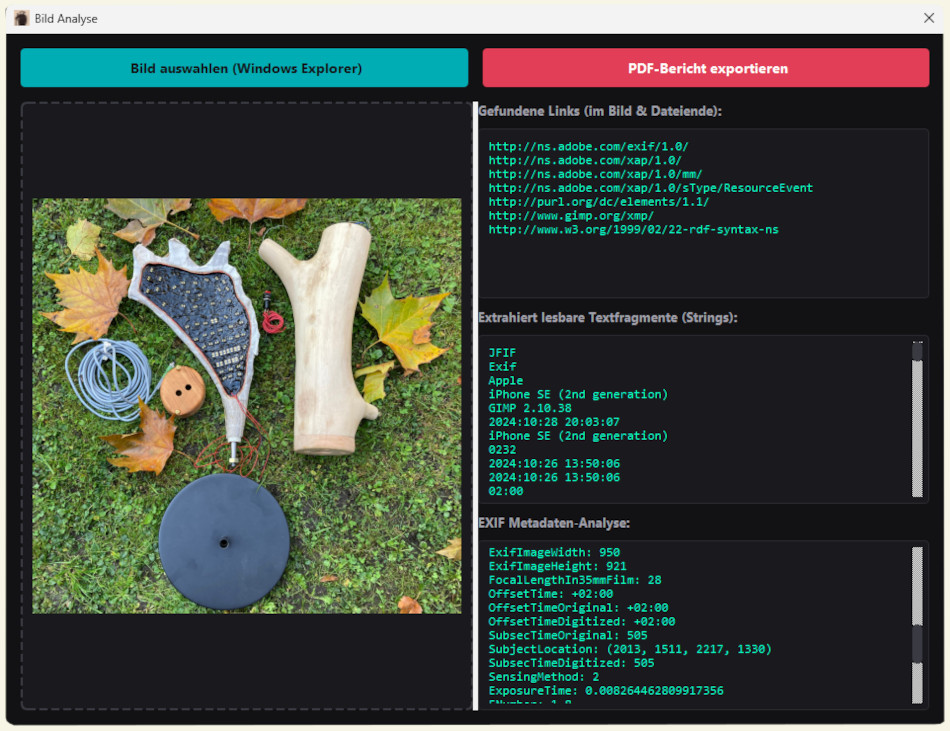Click the EXIF metadata box scrollbar
The image size is (950, 731).
coord(917,625)
